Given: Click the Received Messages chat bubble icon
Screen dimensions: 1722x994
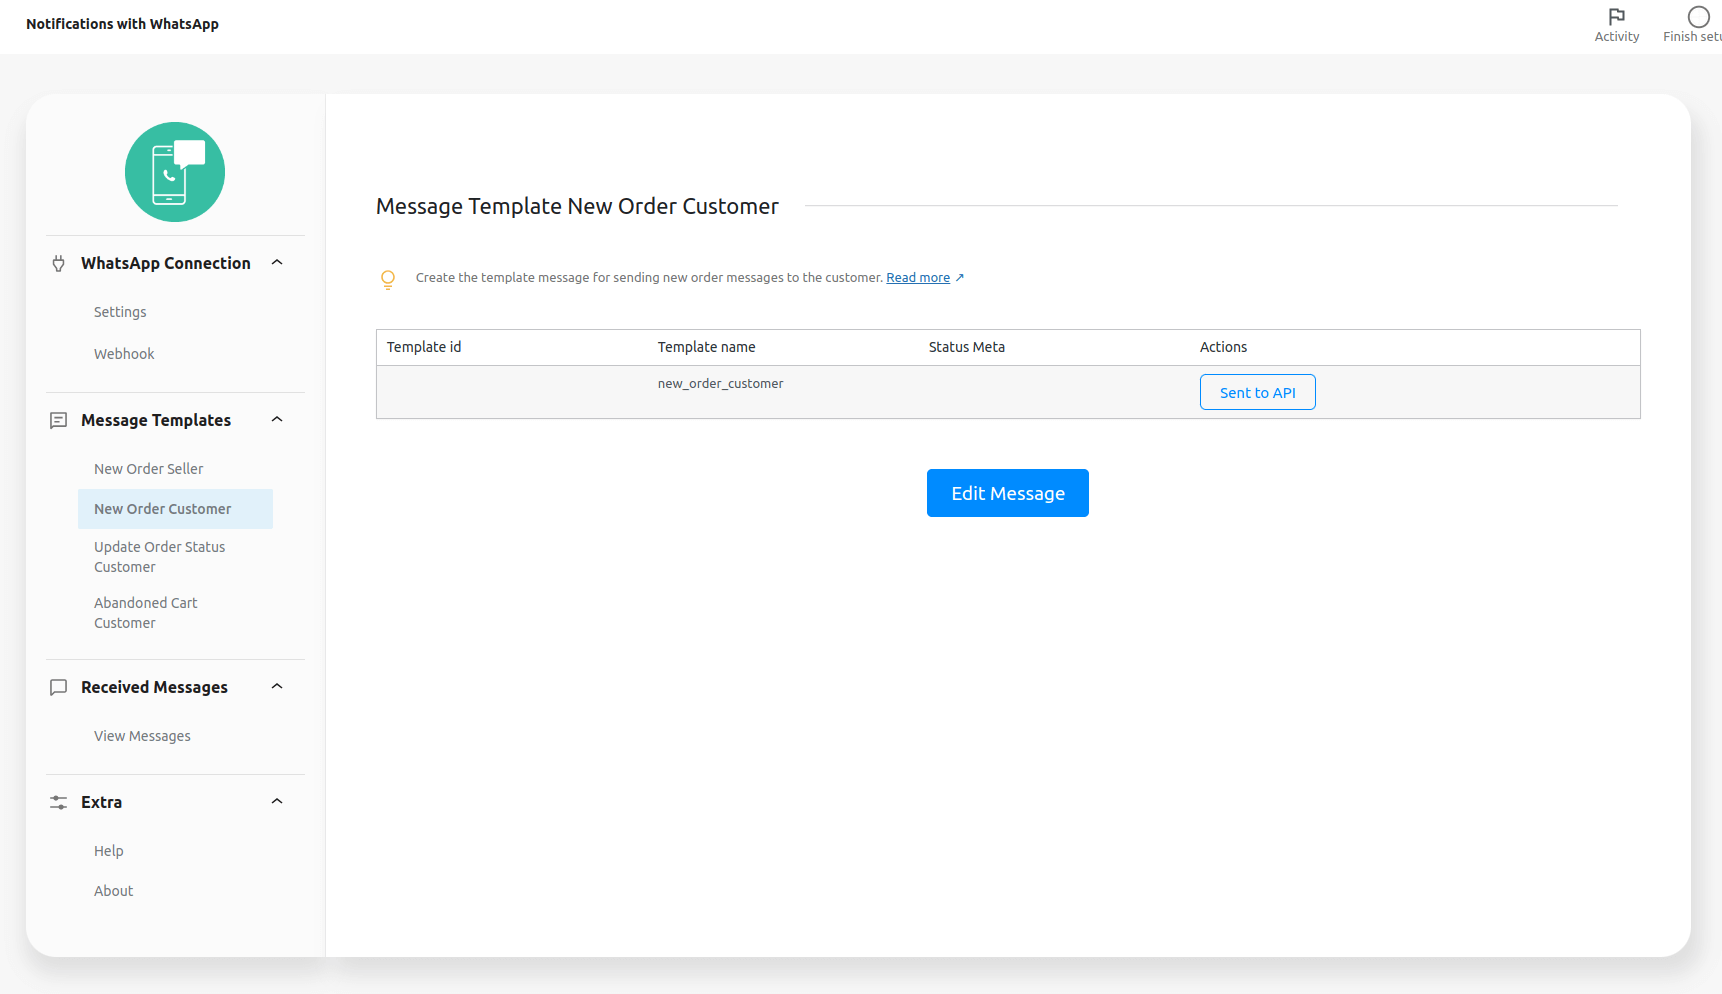Looking at the screenshot, I should click(x=58, y=687).
